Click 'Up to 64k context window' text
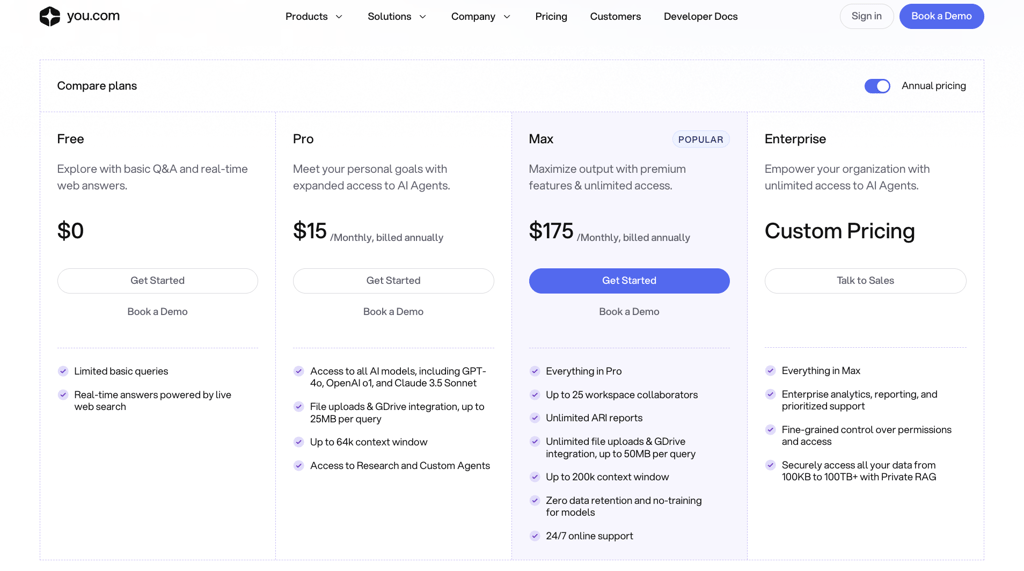This screenshot has width=1024, height=571. click(x=369, y=442)
